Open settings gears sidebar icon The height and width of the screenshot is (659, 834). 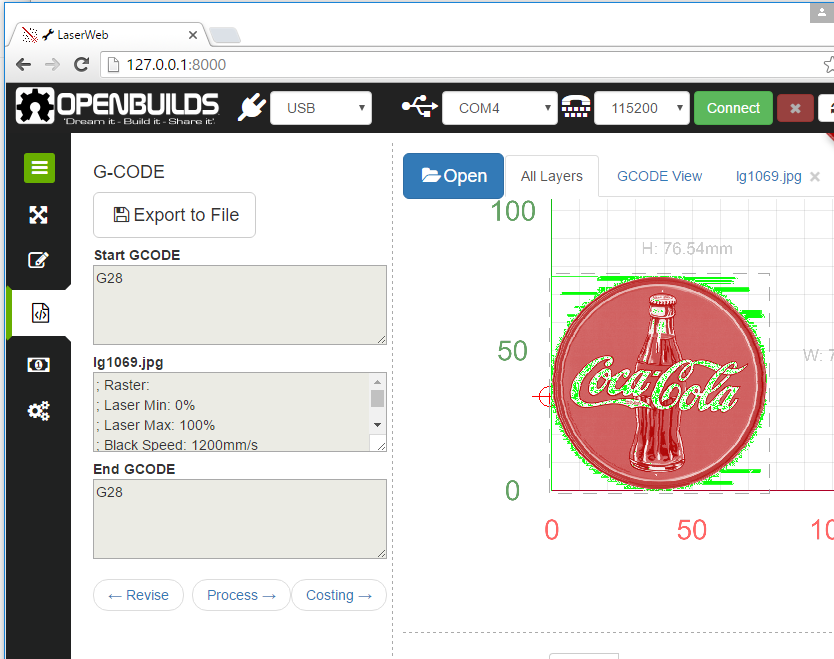(39, 411)
